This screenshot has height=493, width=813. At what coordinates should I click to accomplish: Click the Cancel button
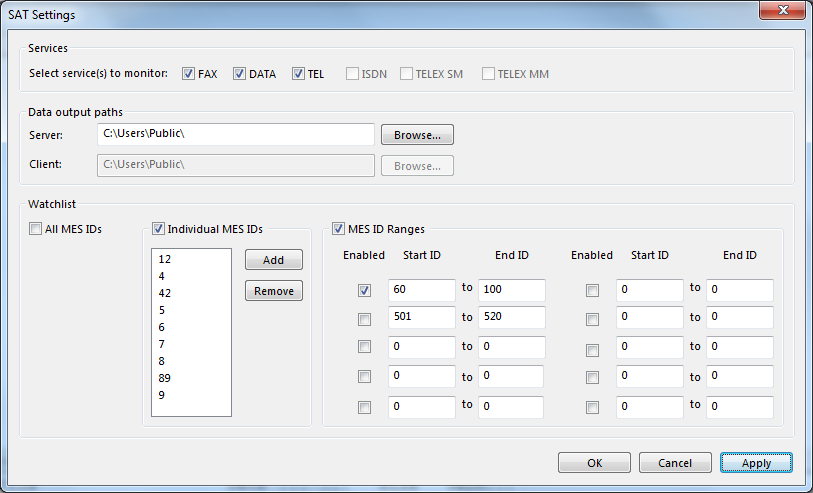pyautogui.click(x=675, y=462)
